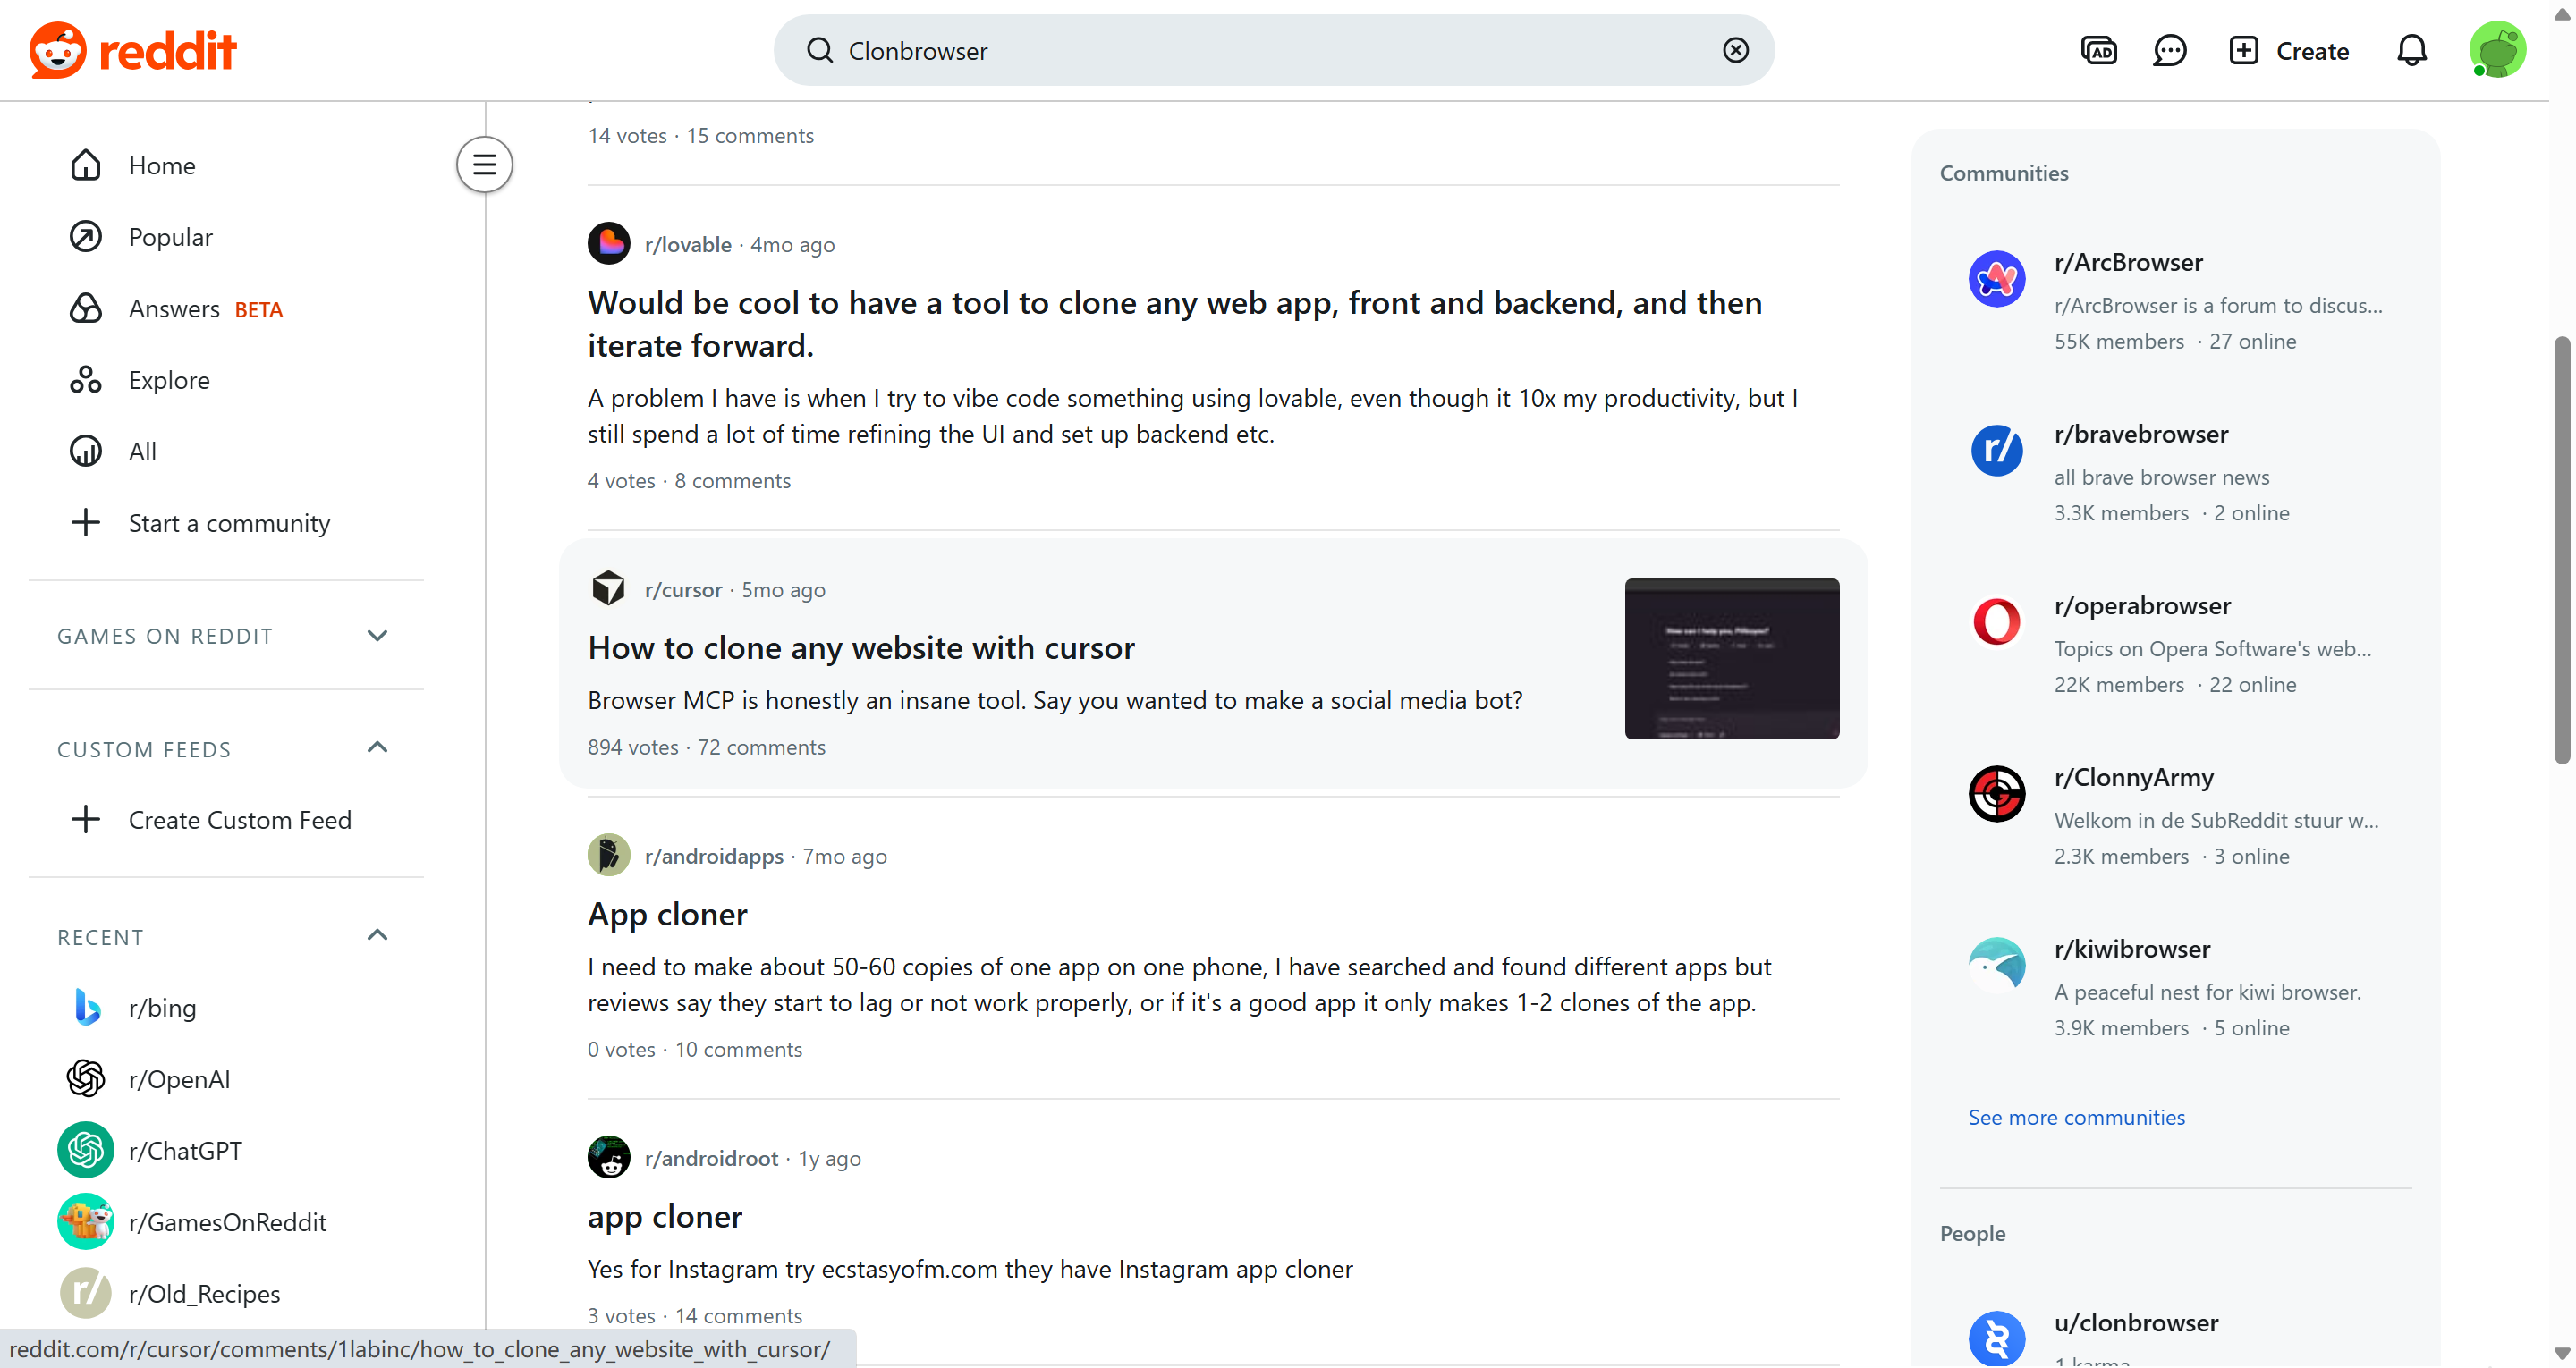This screenshot has height=1368, width=2576.
Task: Click the Reddit logo icon
Action: point(58,50)
